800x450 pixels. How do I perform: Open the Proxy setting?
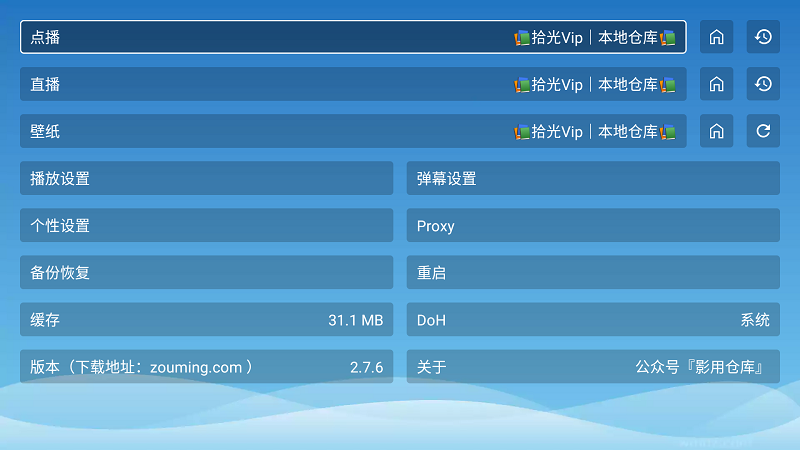(x=593, y=225)
